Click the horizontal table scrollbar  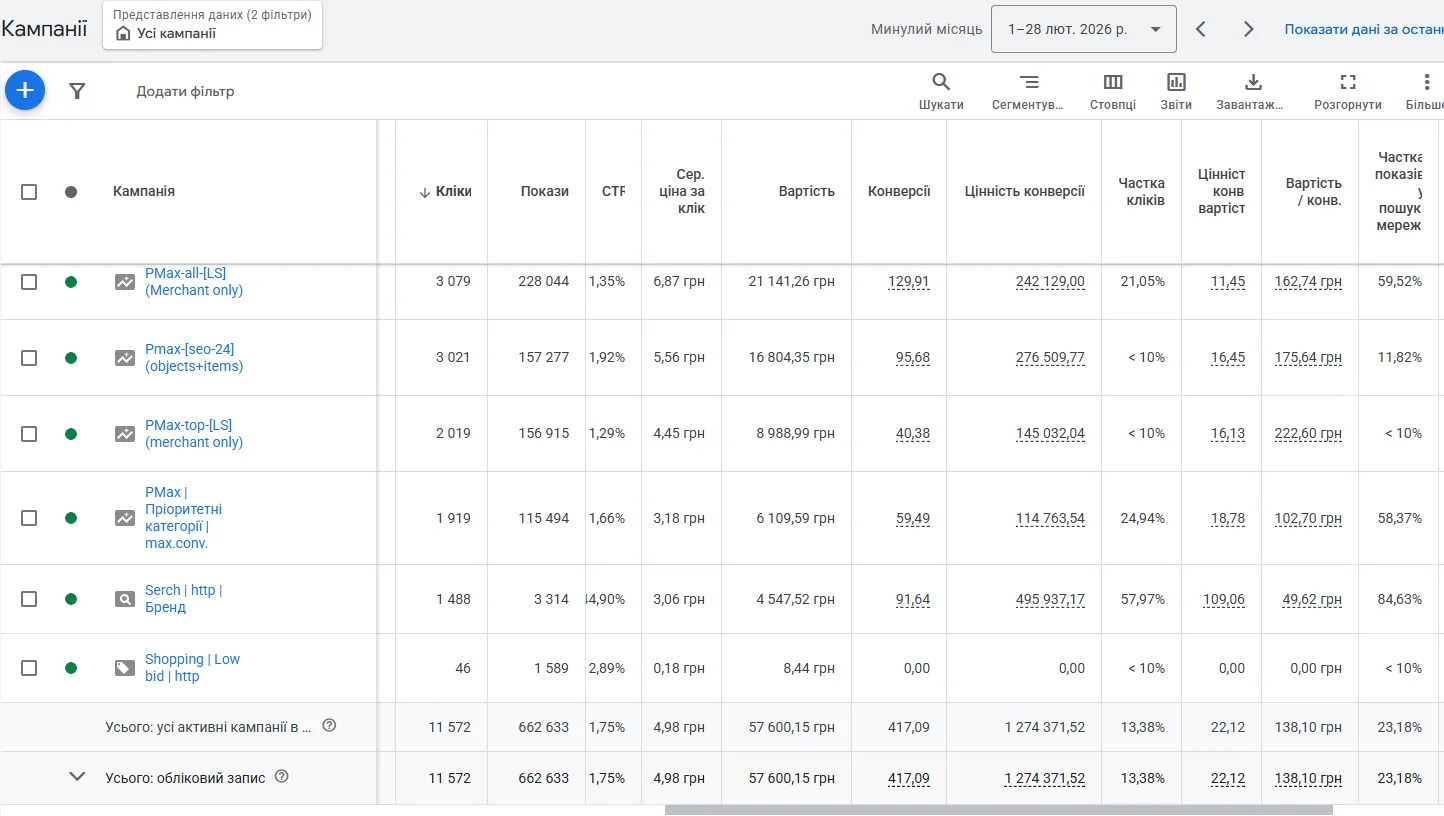click(998, 810)
